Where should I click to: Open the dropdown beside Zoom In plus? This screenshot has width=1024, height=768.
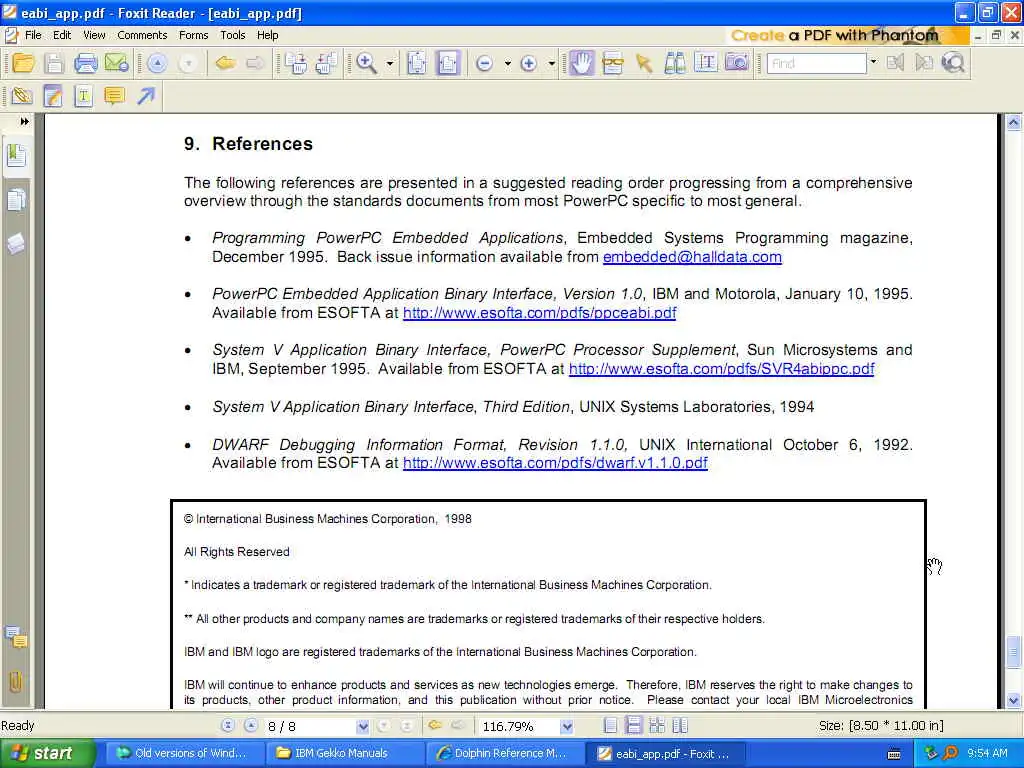pos(552,63)
